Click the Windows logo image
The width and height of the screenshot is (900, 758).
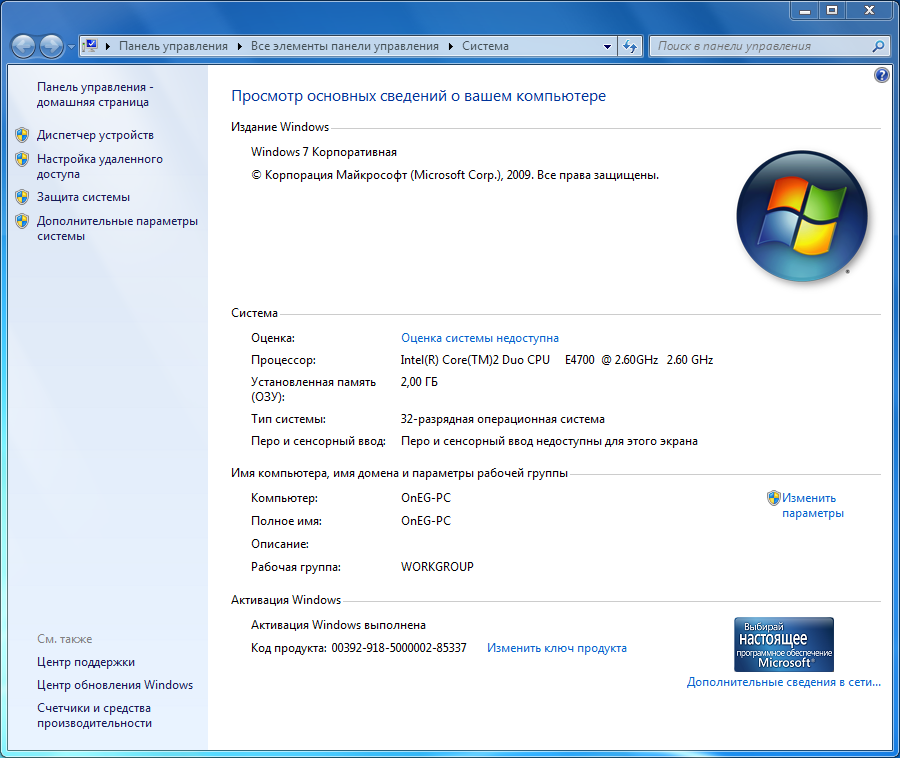pos(802,216)
